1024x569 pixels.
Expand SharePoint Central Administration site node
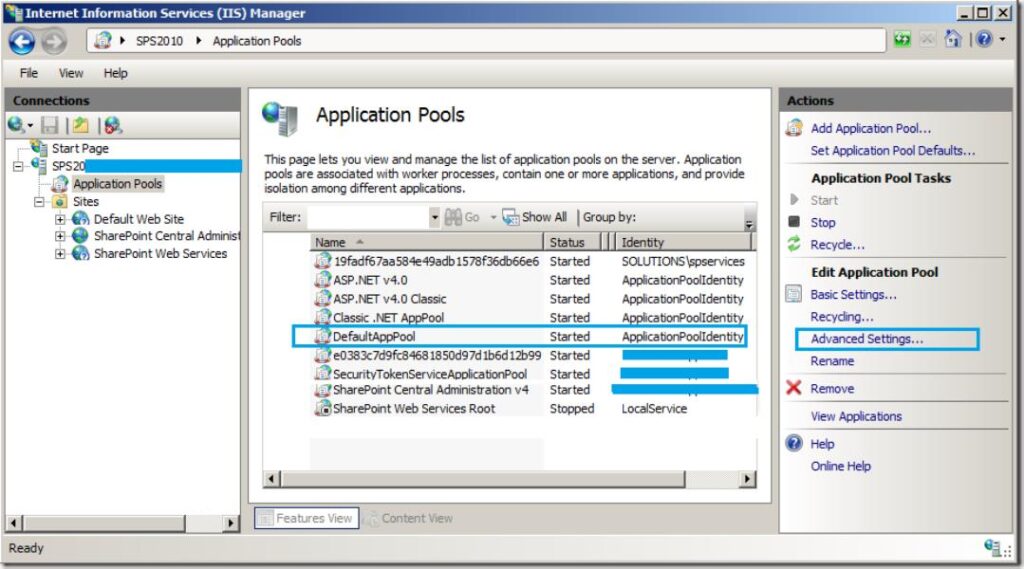pyautogui.click(x=60, y=236)
